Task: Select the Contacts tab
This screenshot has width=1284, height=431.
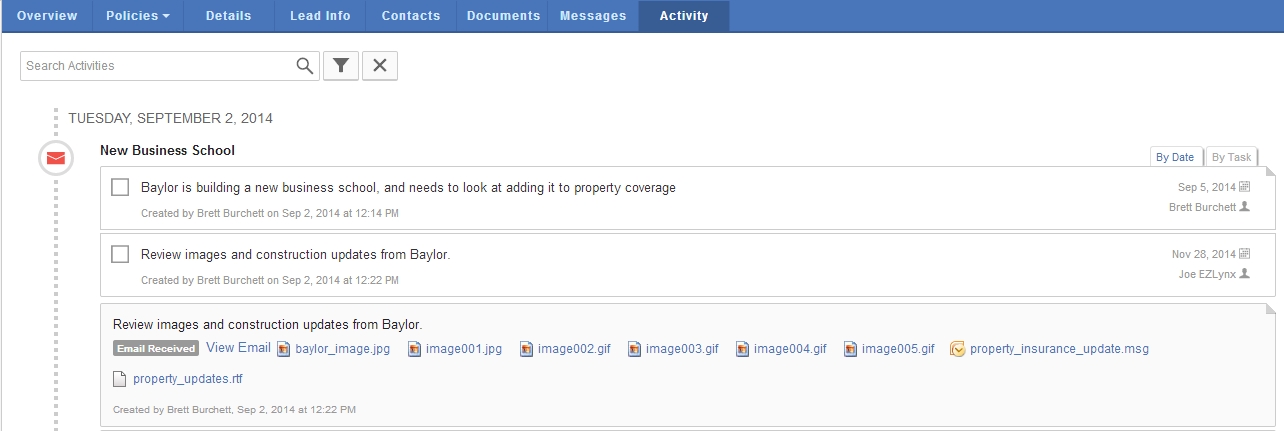Action: [411, 16]
